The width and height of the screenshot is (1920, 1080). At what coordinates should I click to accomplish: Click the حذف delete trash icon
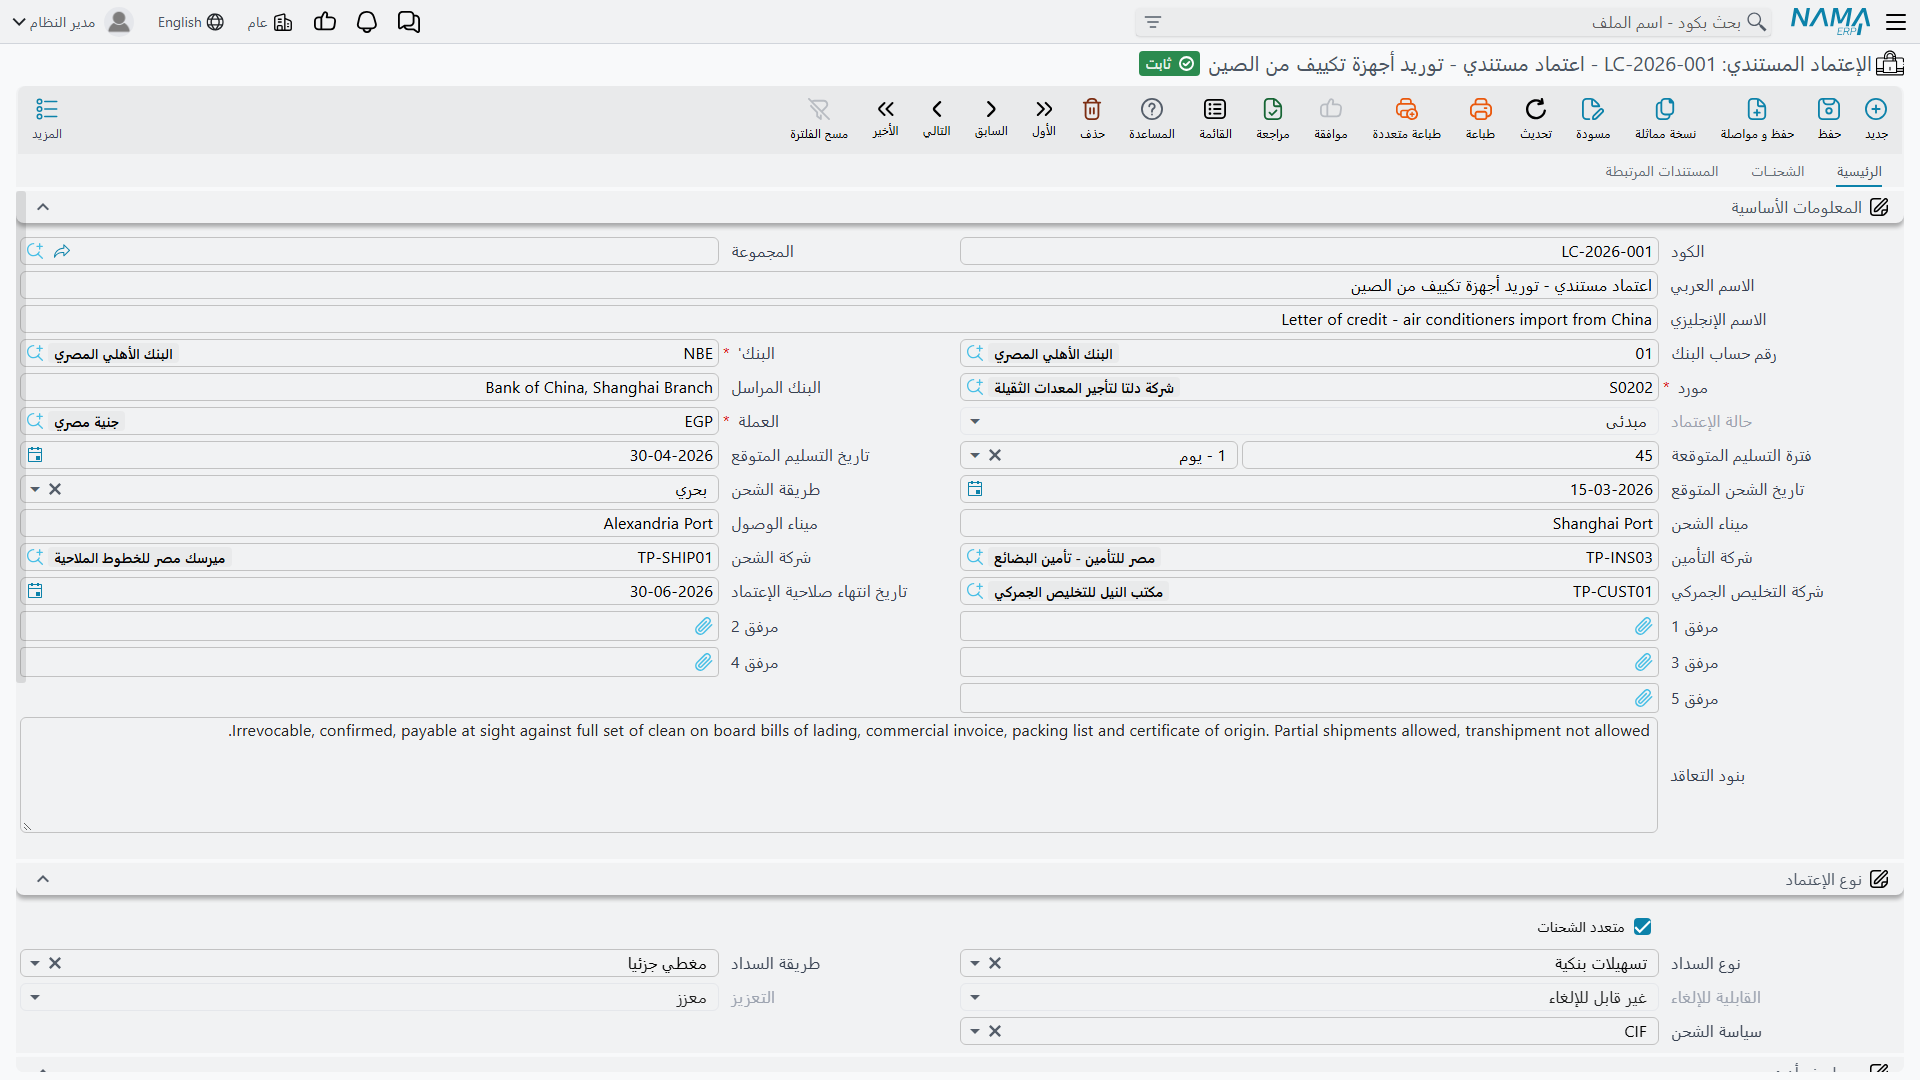click(1092, 109)
